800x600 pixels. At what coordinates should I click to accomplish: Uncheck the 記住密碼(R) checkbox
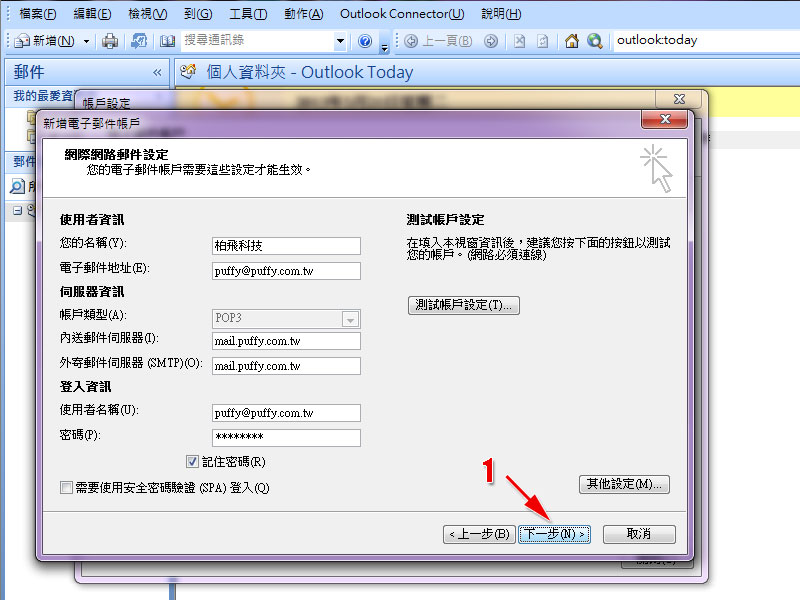[x=192, y=462]
